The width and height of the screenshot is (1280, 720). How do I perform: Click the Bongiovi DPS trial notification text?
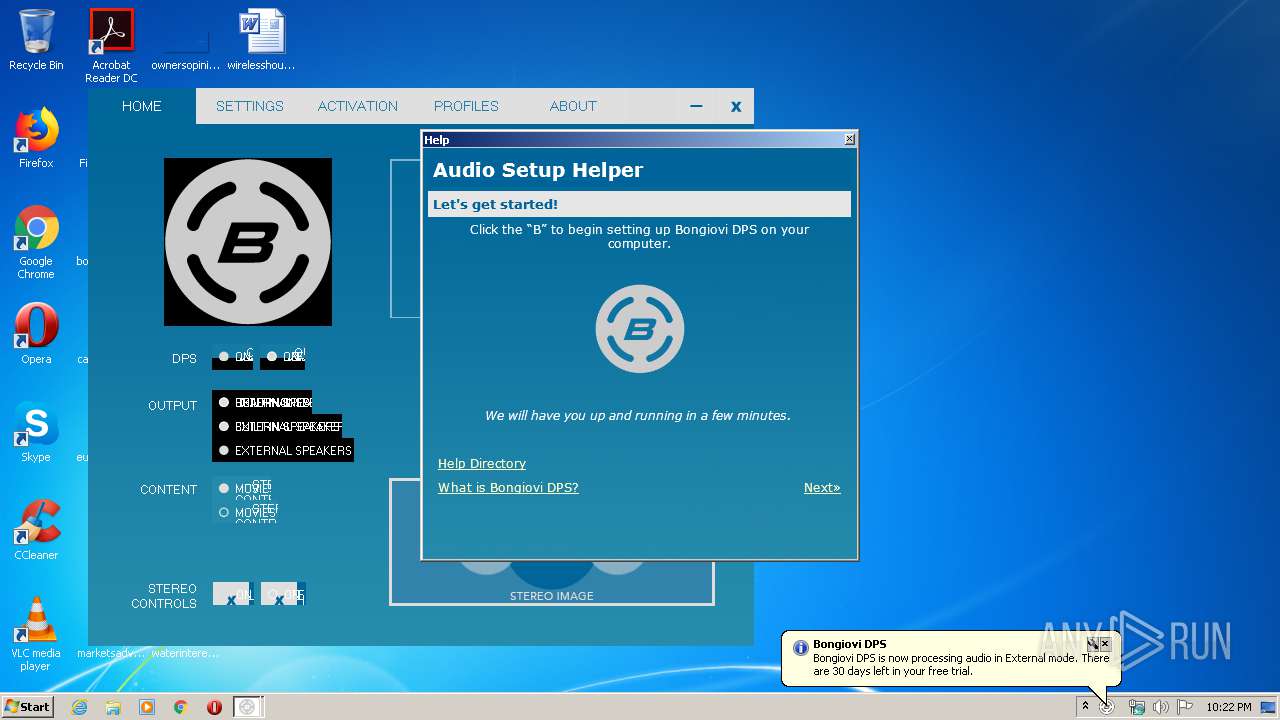coord(961,665)
